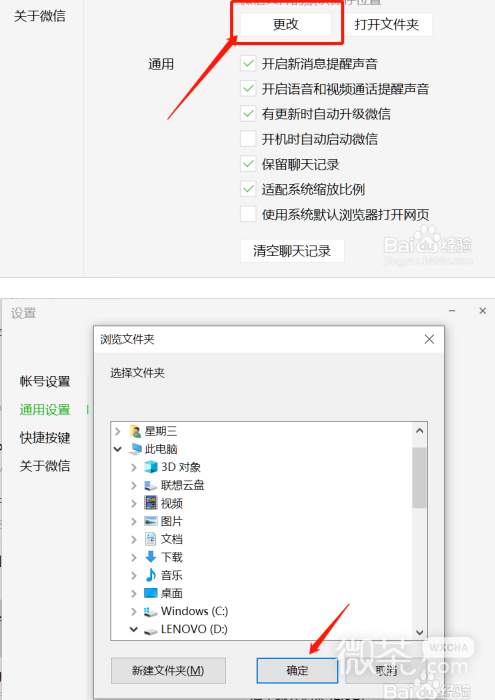Disable 有更新时自动升级微信

[x=248, y=113]
